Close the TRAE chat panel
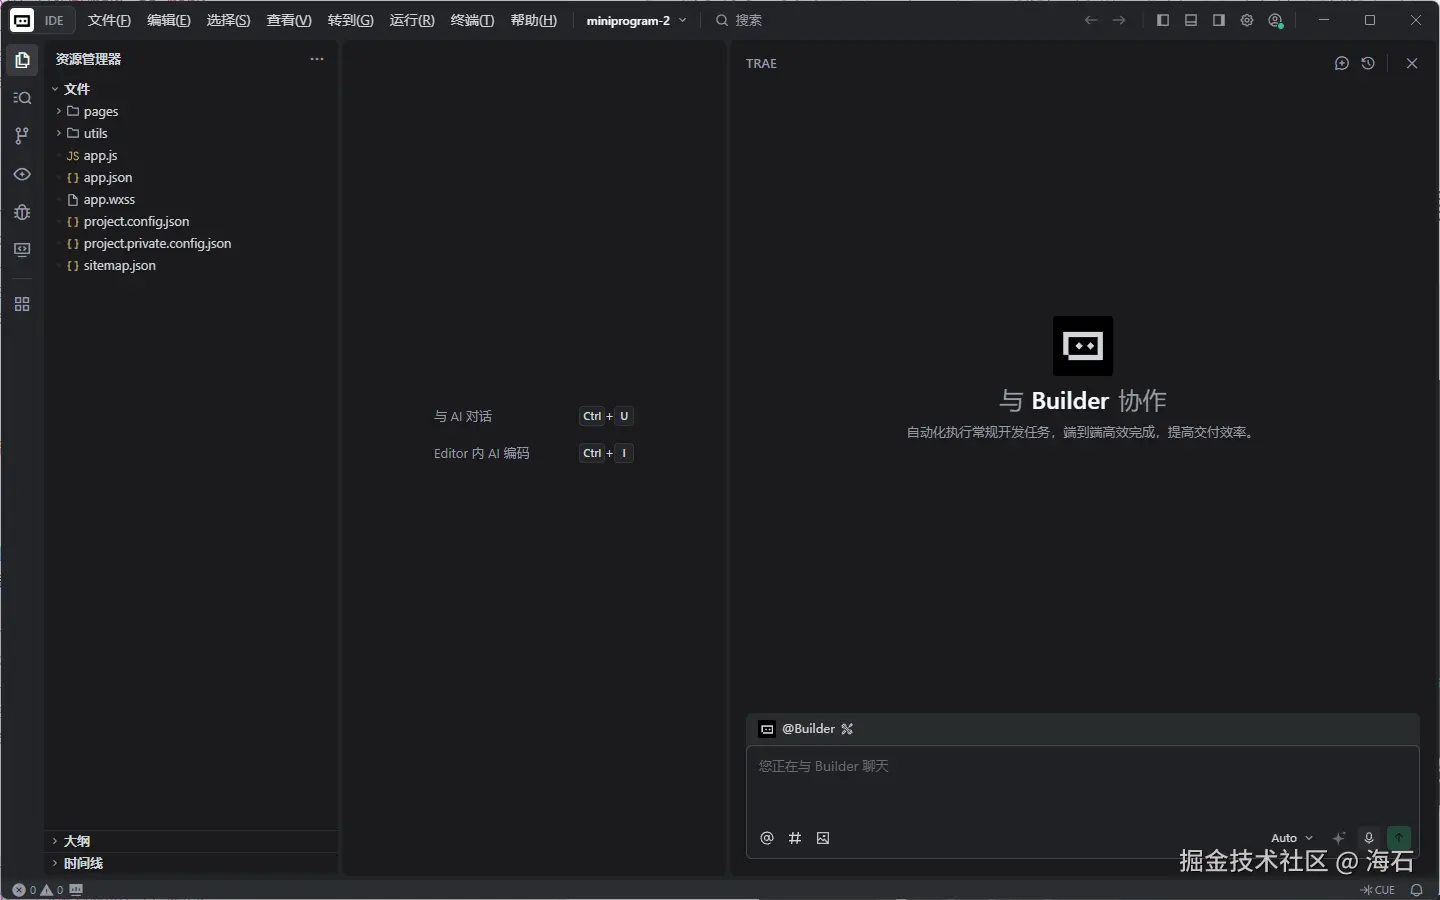The image size is (1440, 900). (1412, 63)
